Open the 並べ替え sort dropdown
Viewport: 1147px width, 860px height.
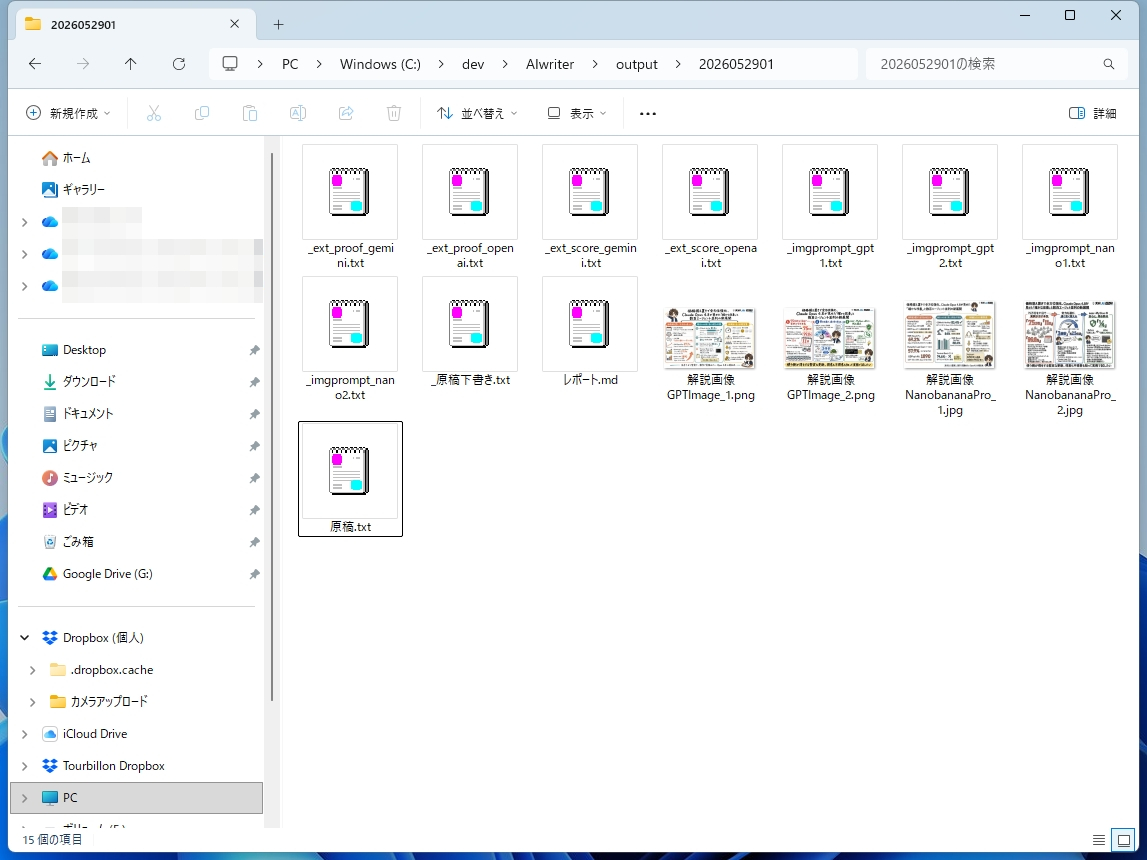(x=477, y=113)
